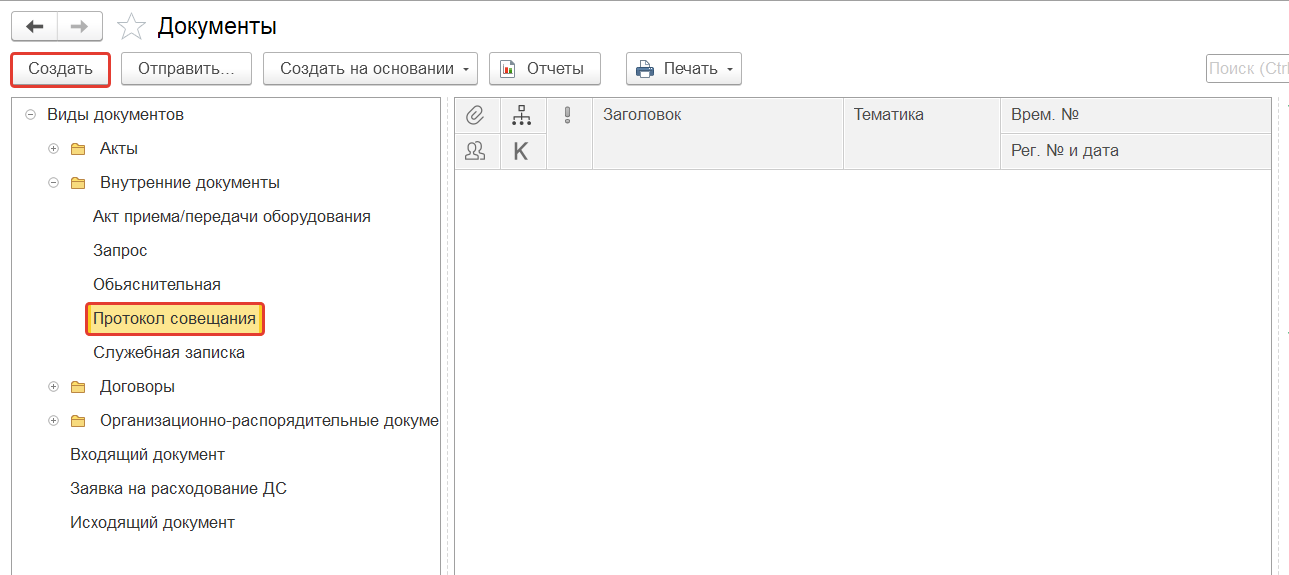Click the exclamation mark importance column
1289x575 pixels.
[568, 115]
